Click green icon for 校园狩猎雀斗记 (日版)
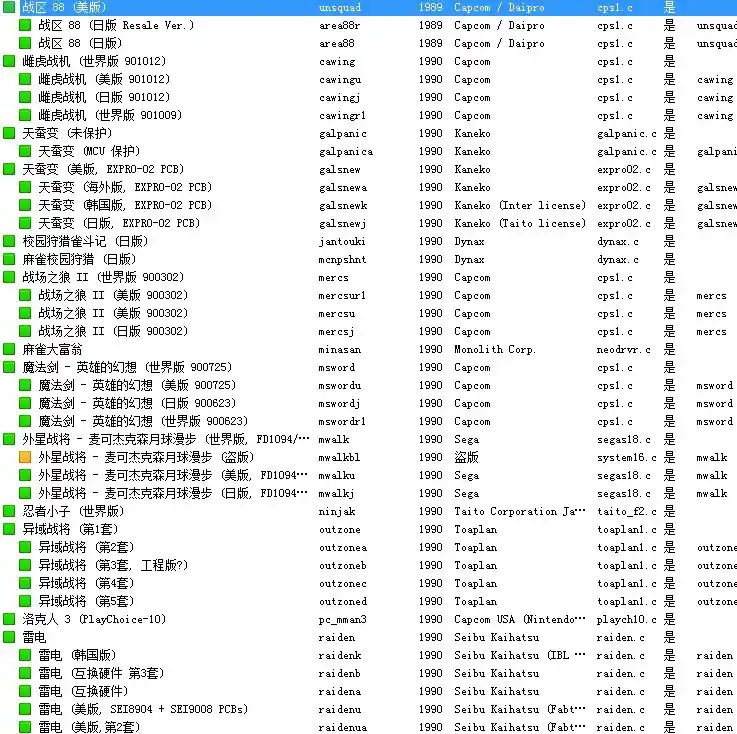737x734 pixels. [x=9, y=242]
